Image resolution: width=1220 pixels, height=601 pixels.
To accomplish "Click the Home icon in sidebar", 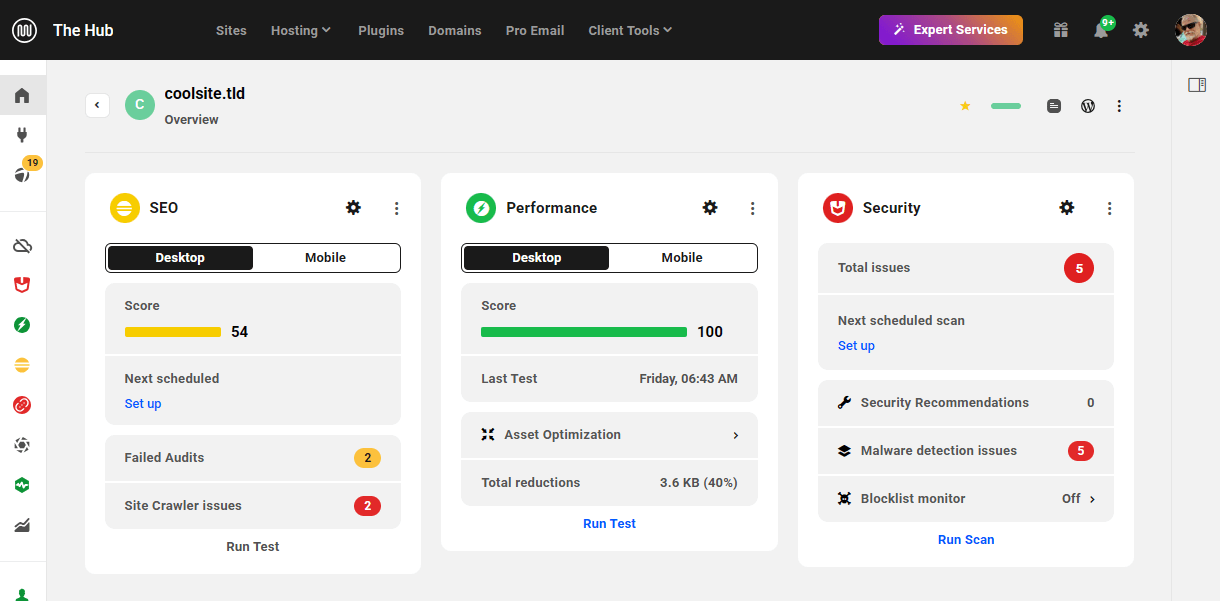I will pyautogui.click(x=22, y=95).
